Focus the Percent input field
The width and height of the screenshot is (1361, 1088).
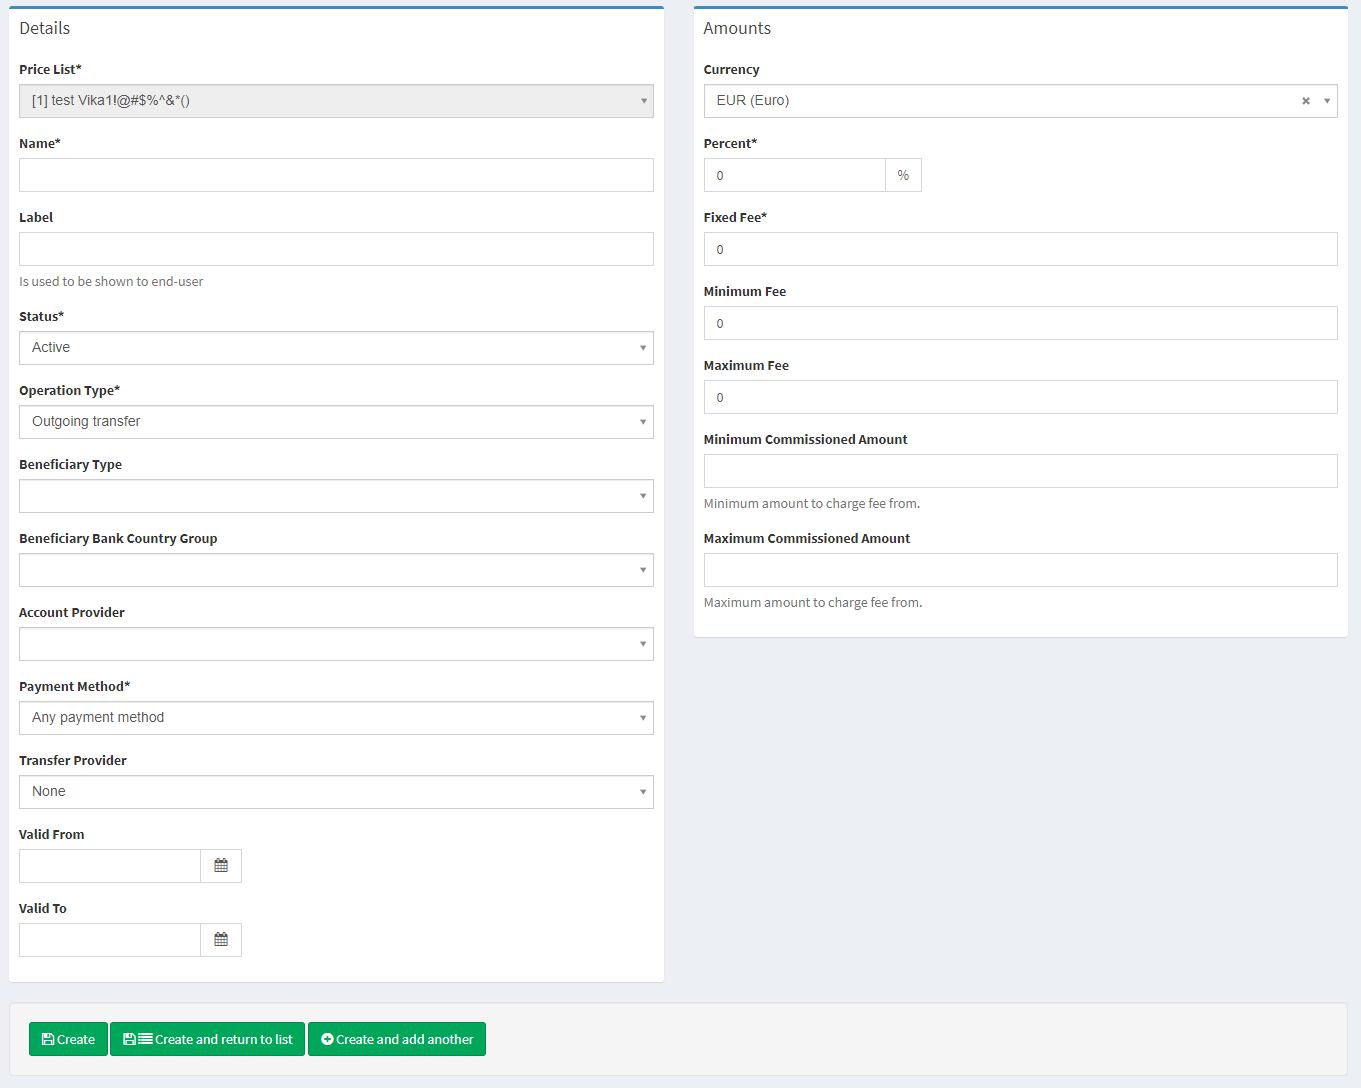tap(794, 175)
